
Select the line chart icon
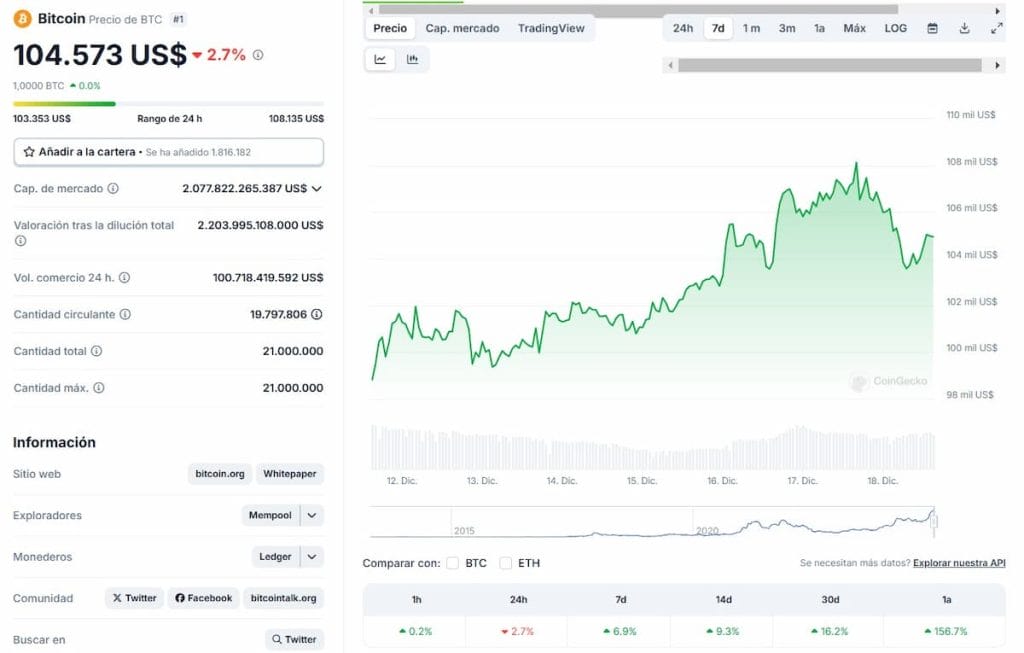380,59
